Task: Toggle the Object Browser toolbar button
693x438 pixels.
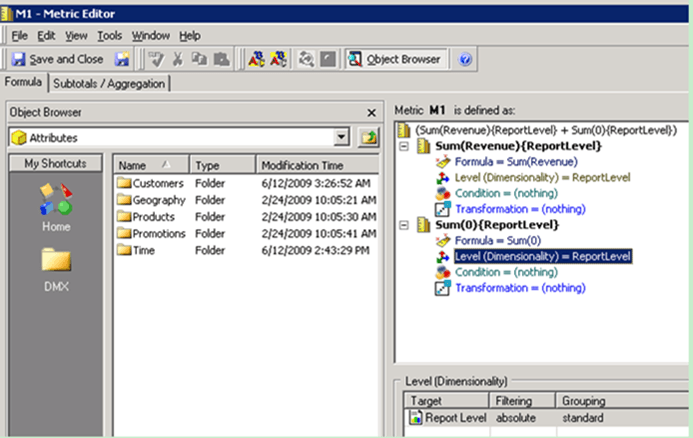Action: point(395,59)
